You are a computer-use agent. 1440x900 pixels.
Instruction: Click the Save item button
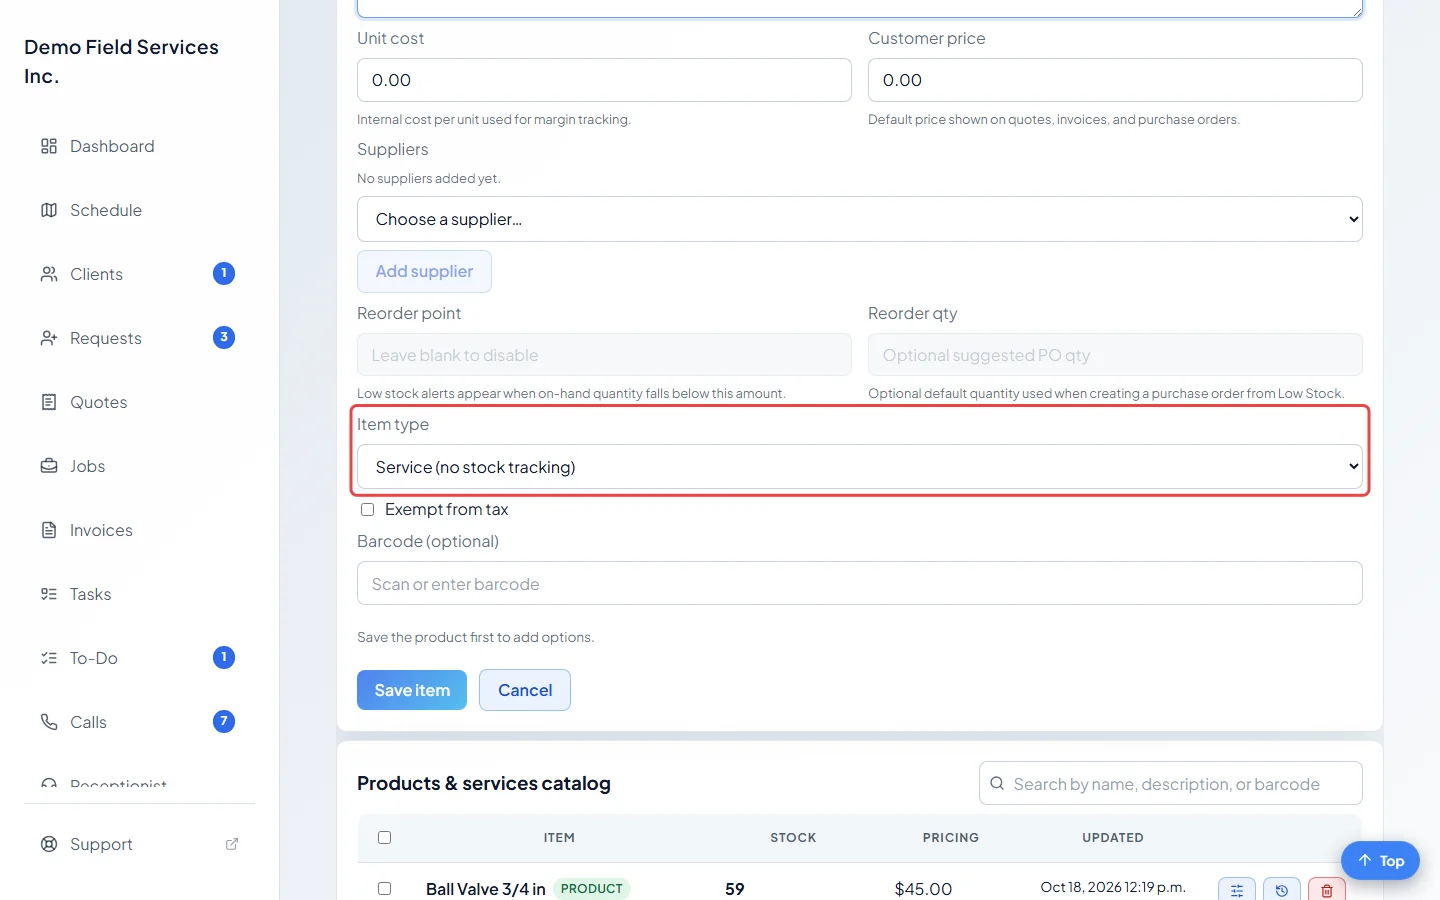coord(412,690)
